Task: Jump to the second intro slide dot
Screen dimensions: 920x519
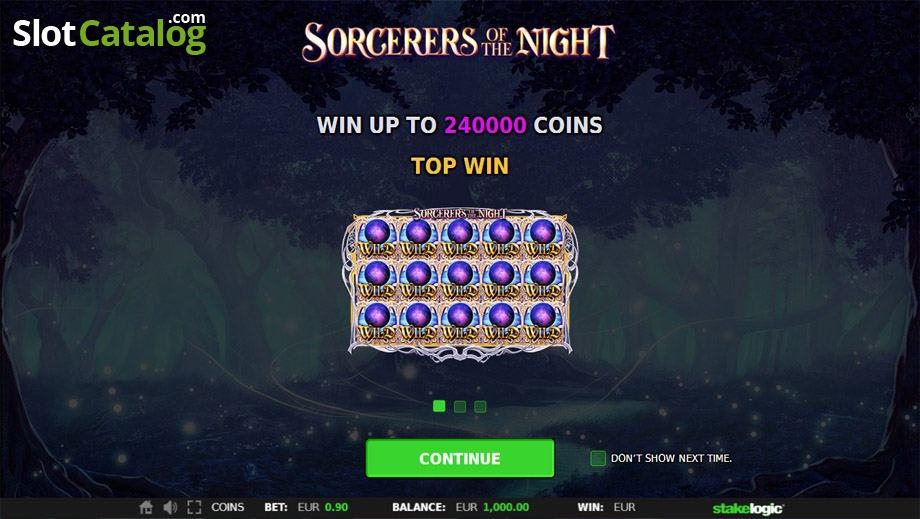Action: [x=460, y=406]
